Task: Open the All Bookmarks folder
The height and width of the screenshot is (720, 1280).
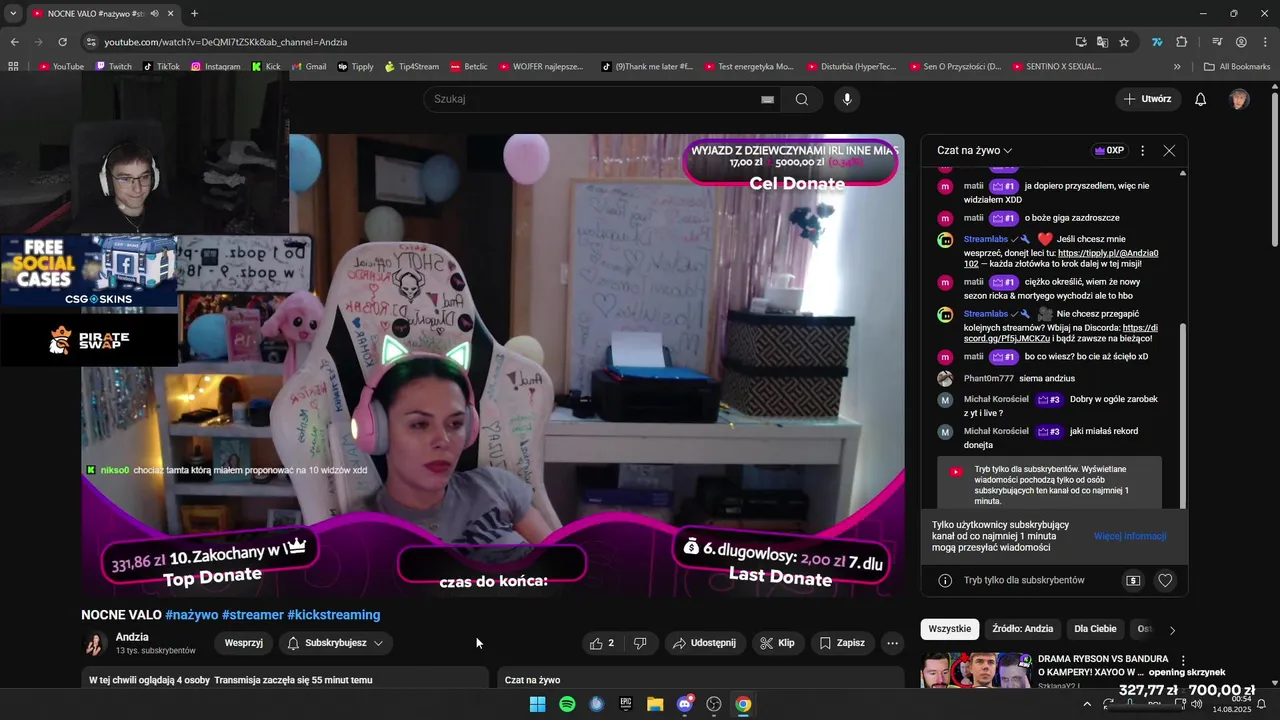Action: click(1237, 67)
